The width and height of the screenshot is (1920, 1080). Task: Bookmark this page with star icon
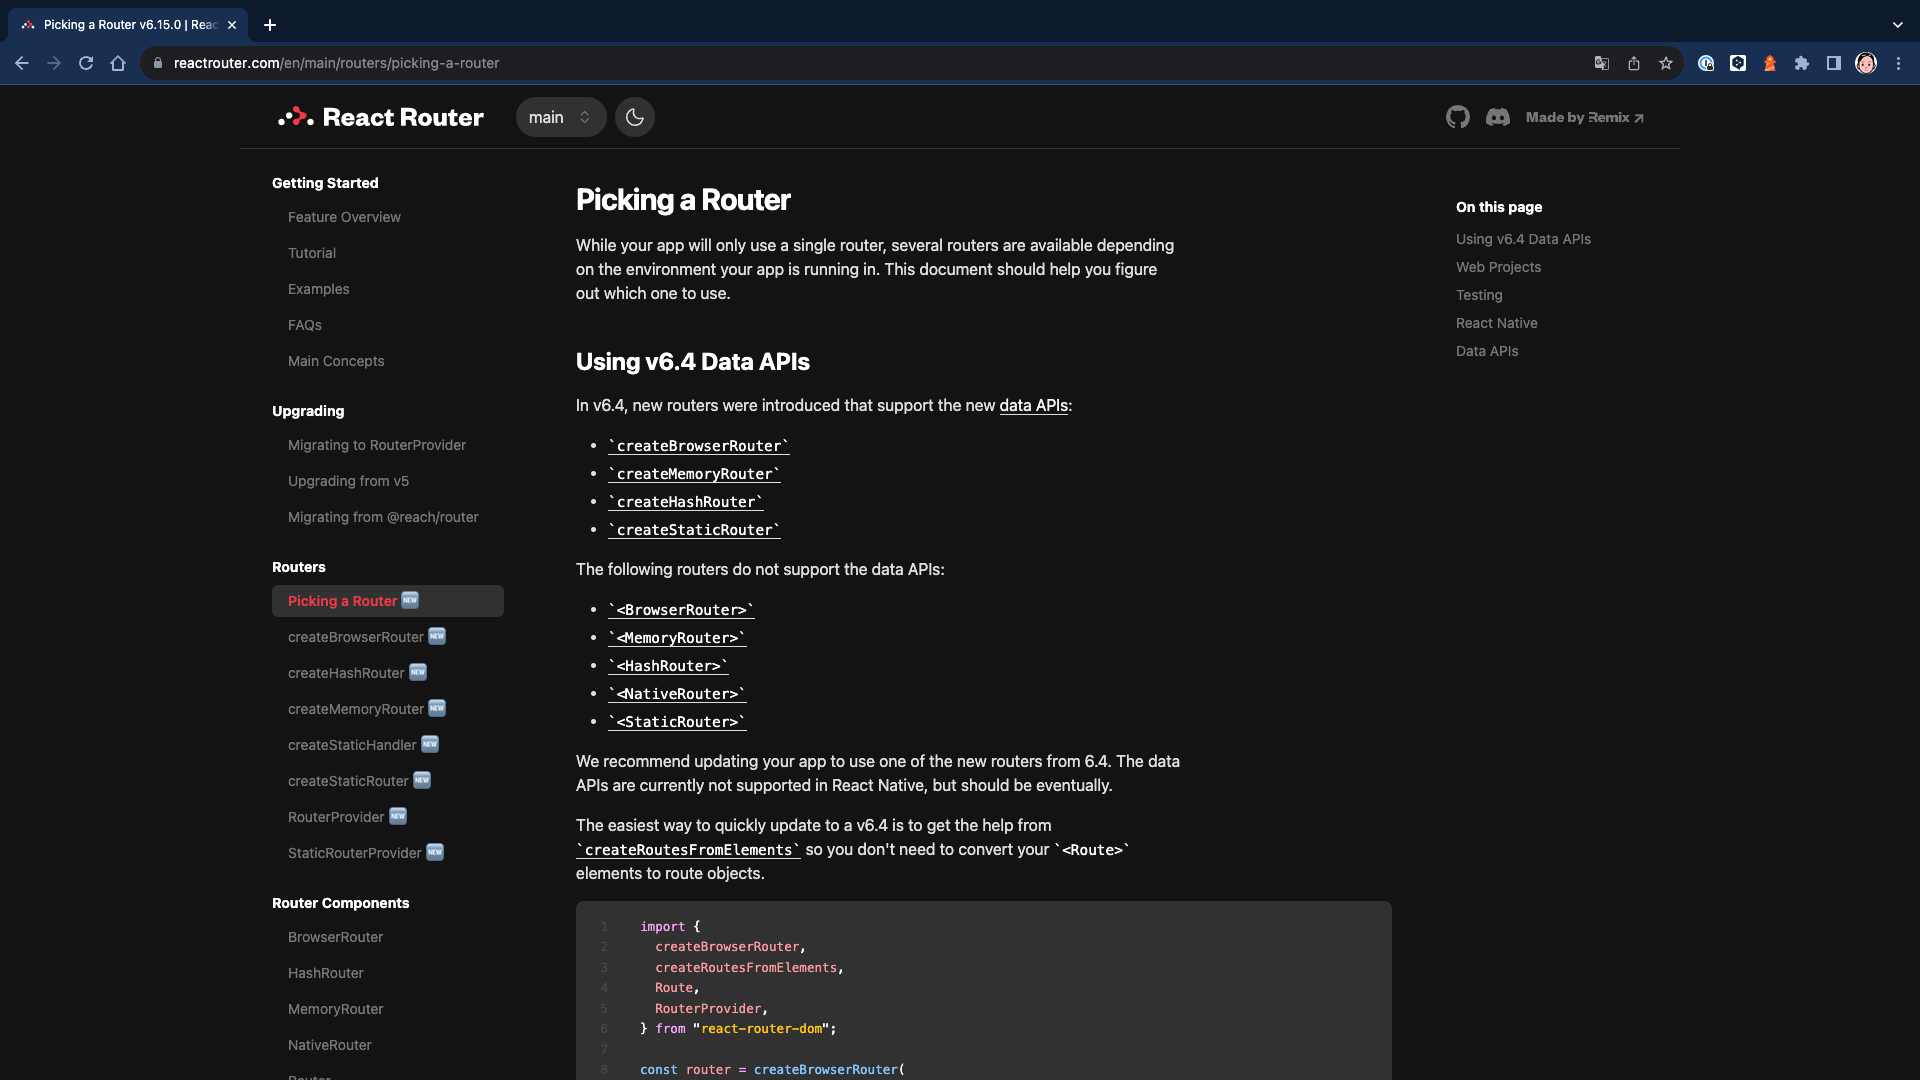(1665, 63)
